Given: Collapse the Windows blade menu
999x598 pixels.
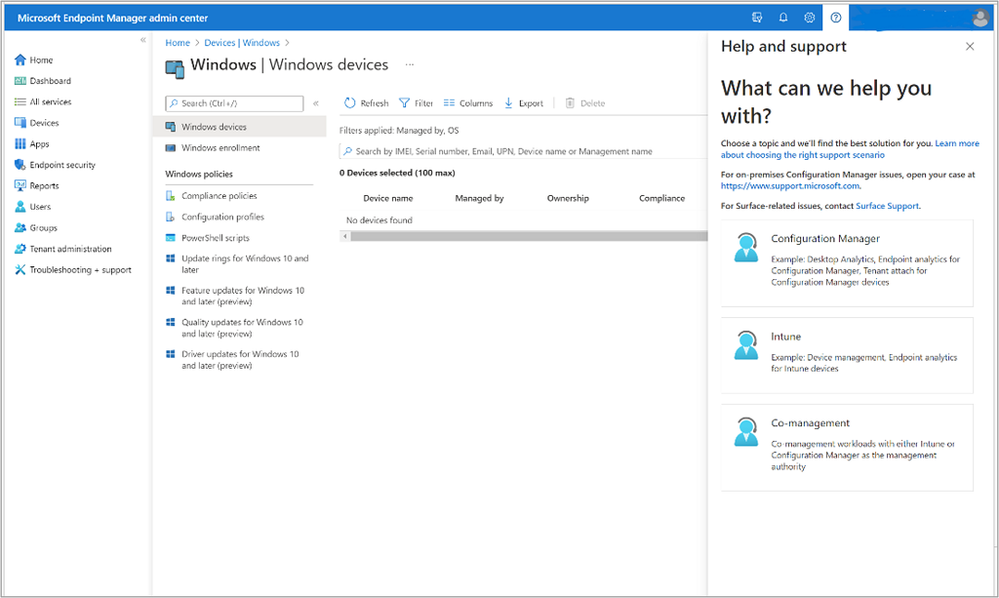Looking at the screenshot, I should (315, 103).
